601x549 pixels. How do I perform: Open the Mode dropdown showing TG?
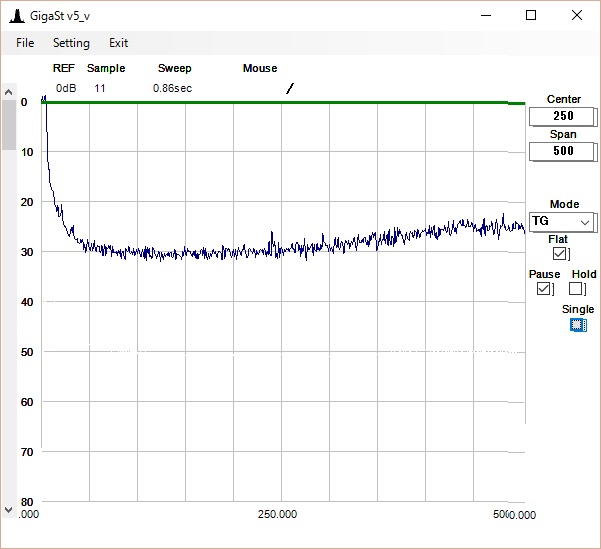click(562, 221)
